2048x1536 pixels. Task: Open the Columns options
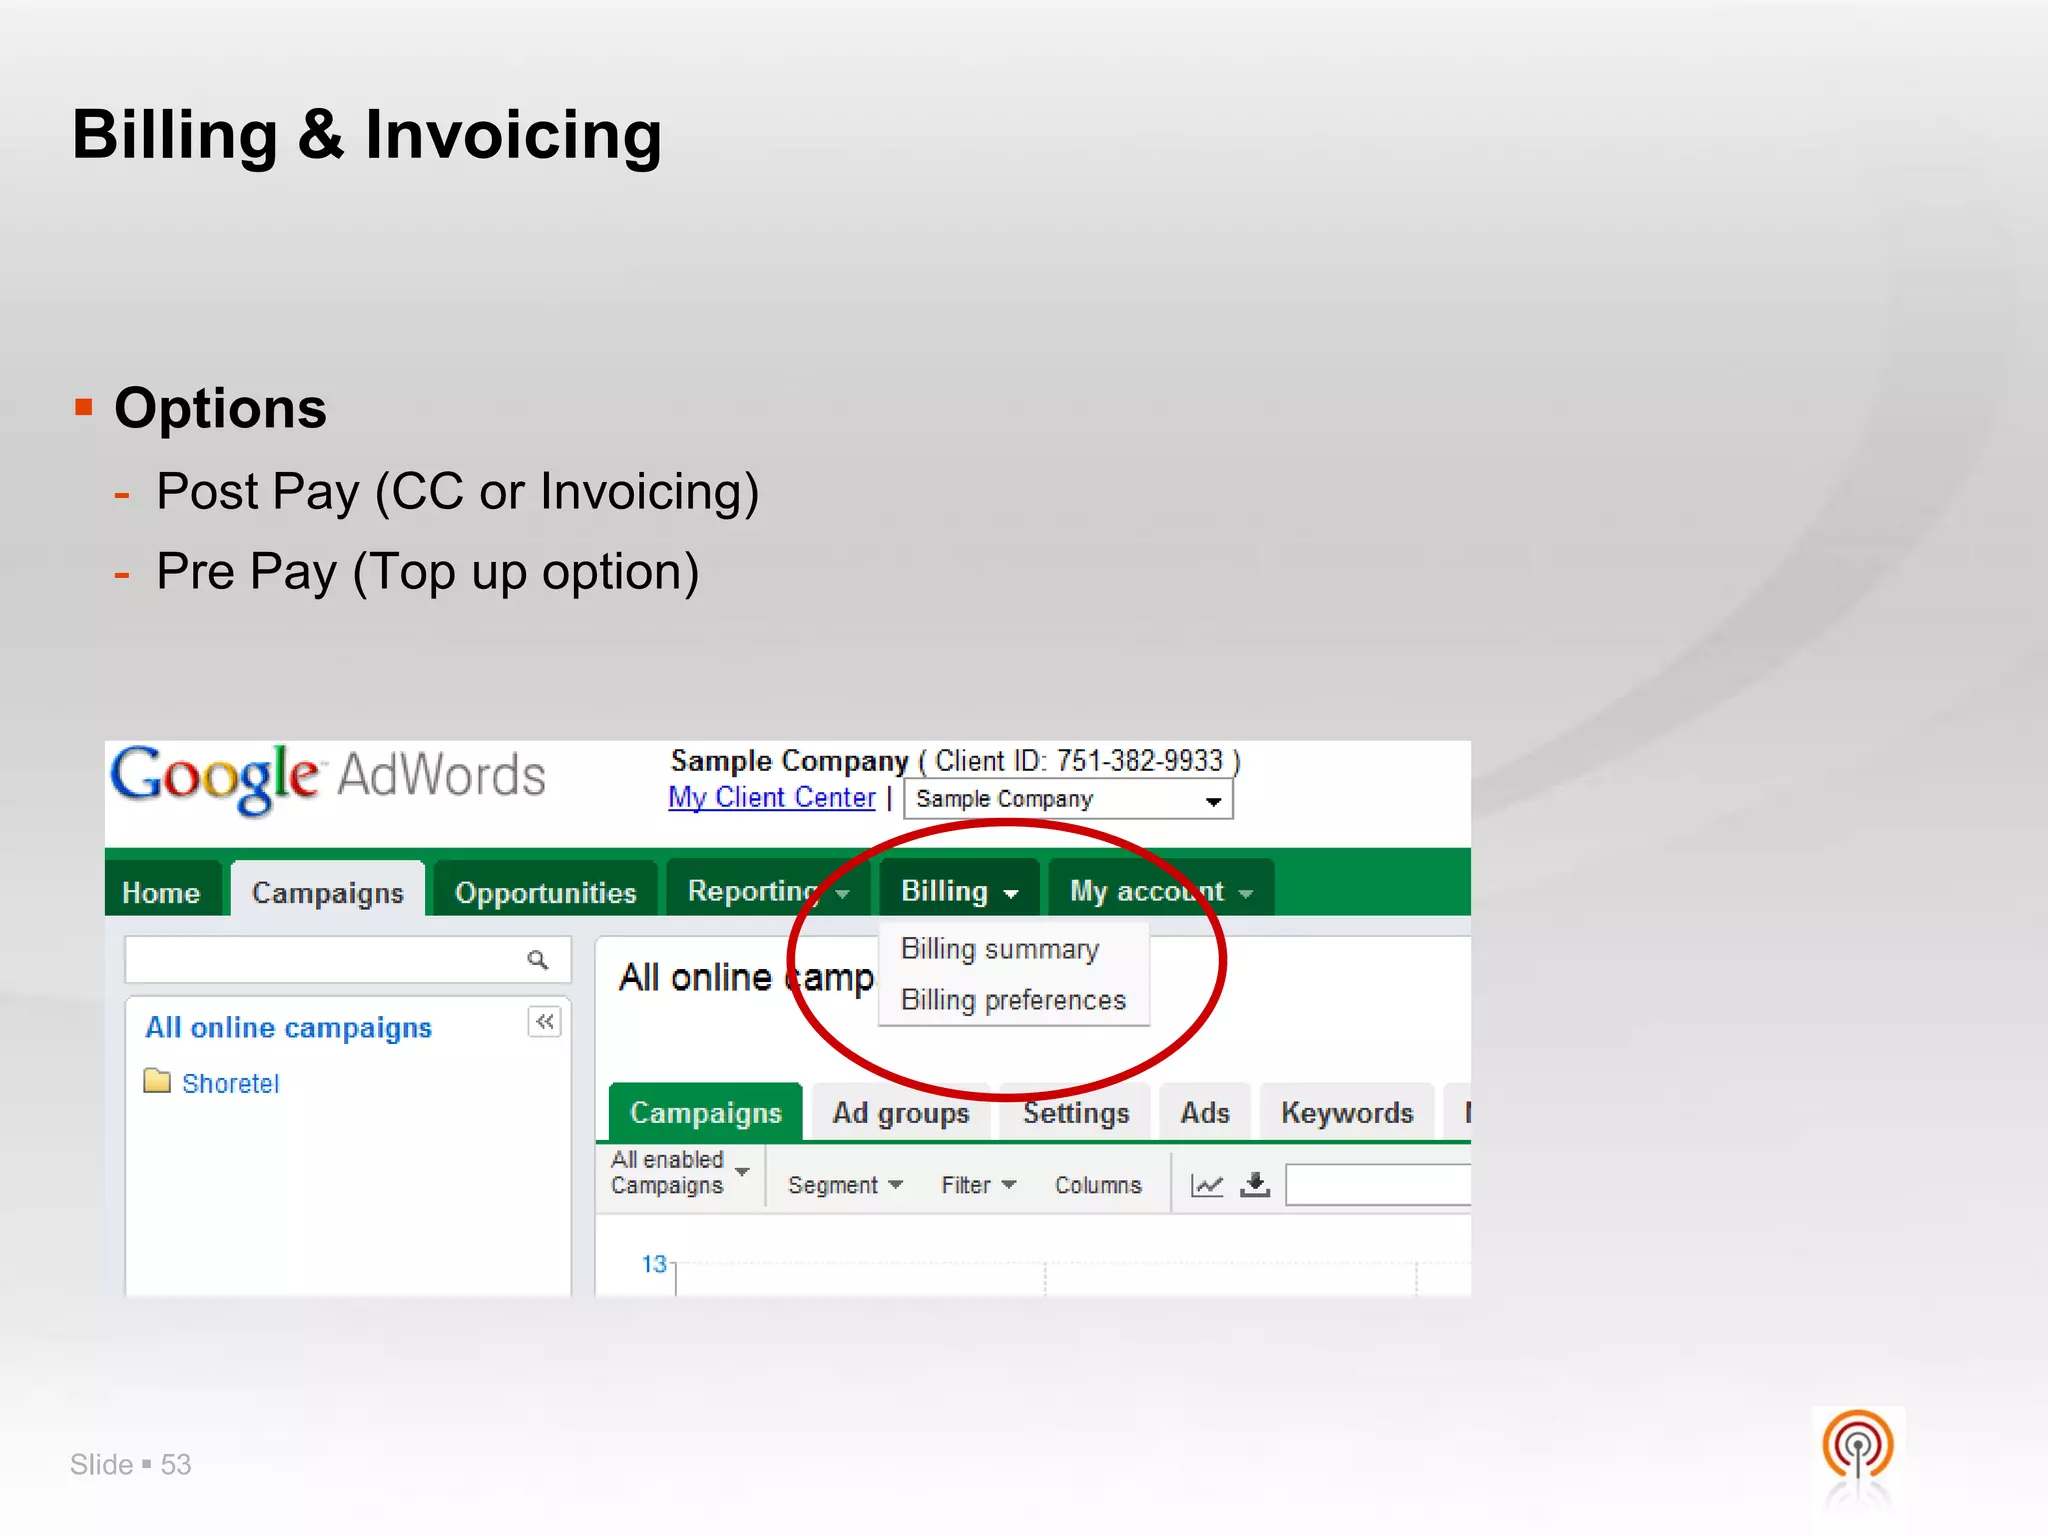(1098, 1186)
